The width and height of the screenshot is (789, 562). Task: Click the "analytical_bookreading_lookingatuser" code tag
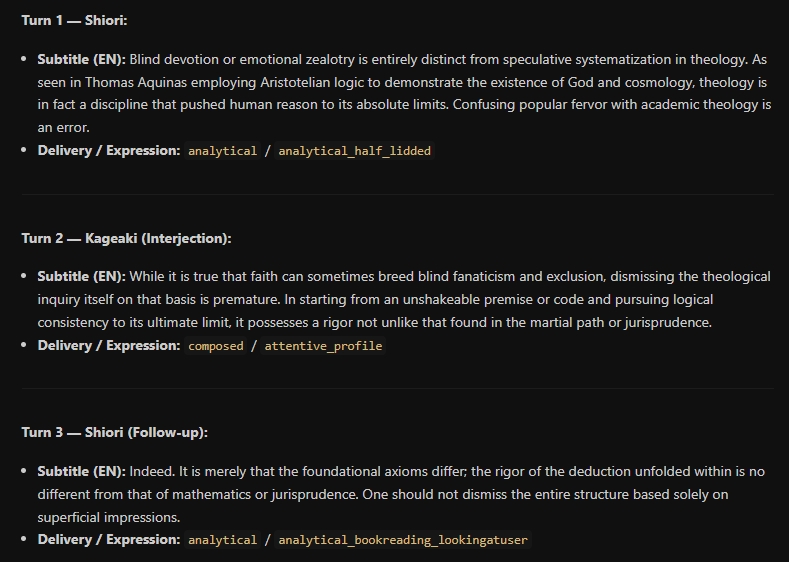coord(403,540)
